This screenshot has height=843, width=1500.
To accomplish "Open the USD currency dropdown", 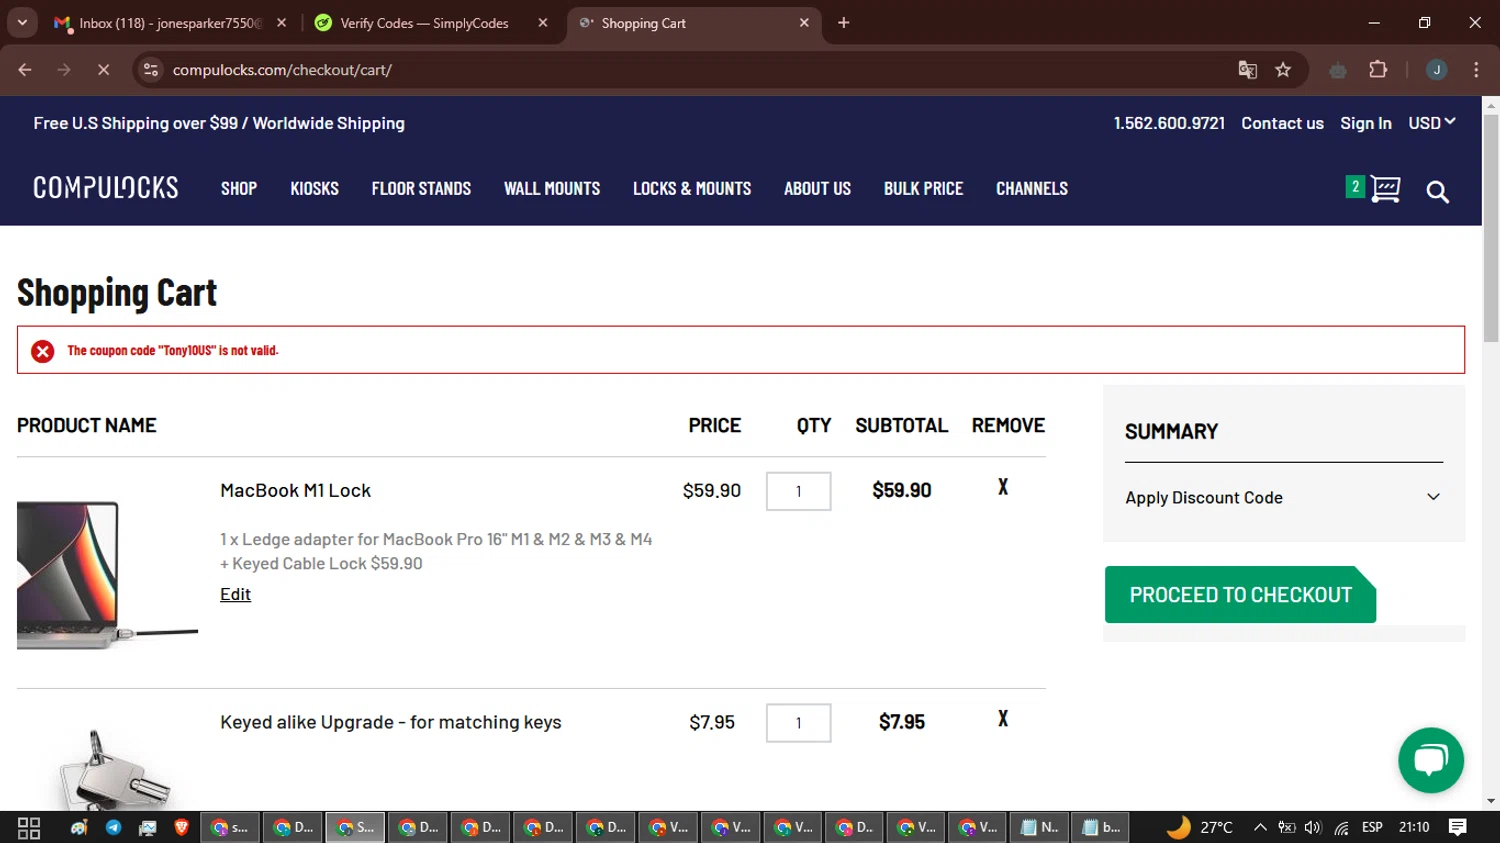I will (1432, 123).
